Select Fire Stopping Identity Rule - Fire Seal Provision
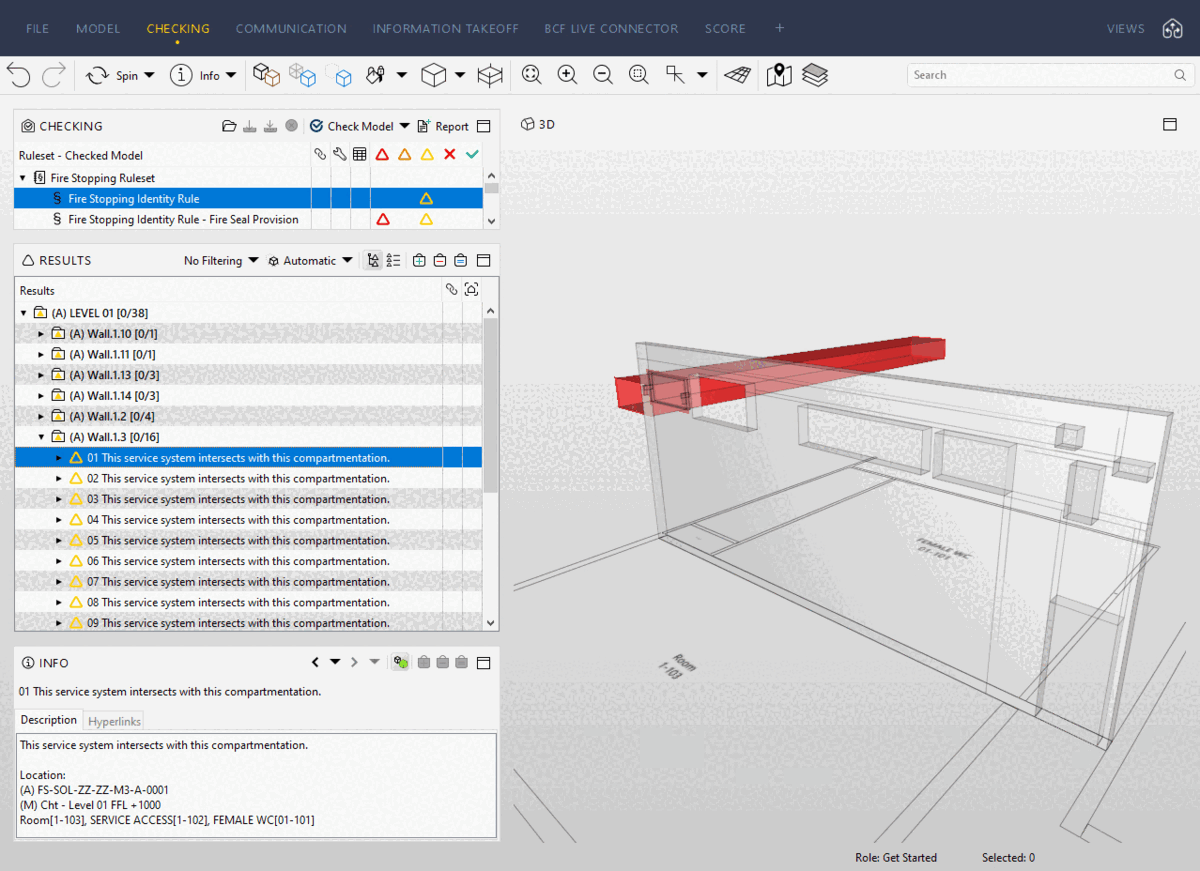 183,220
